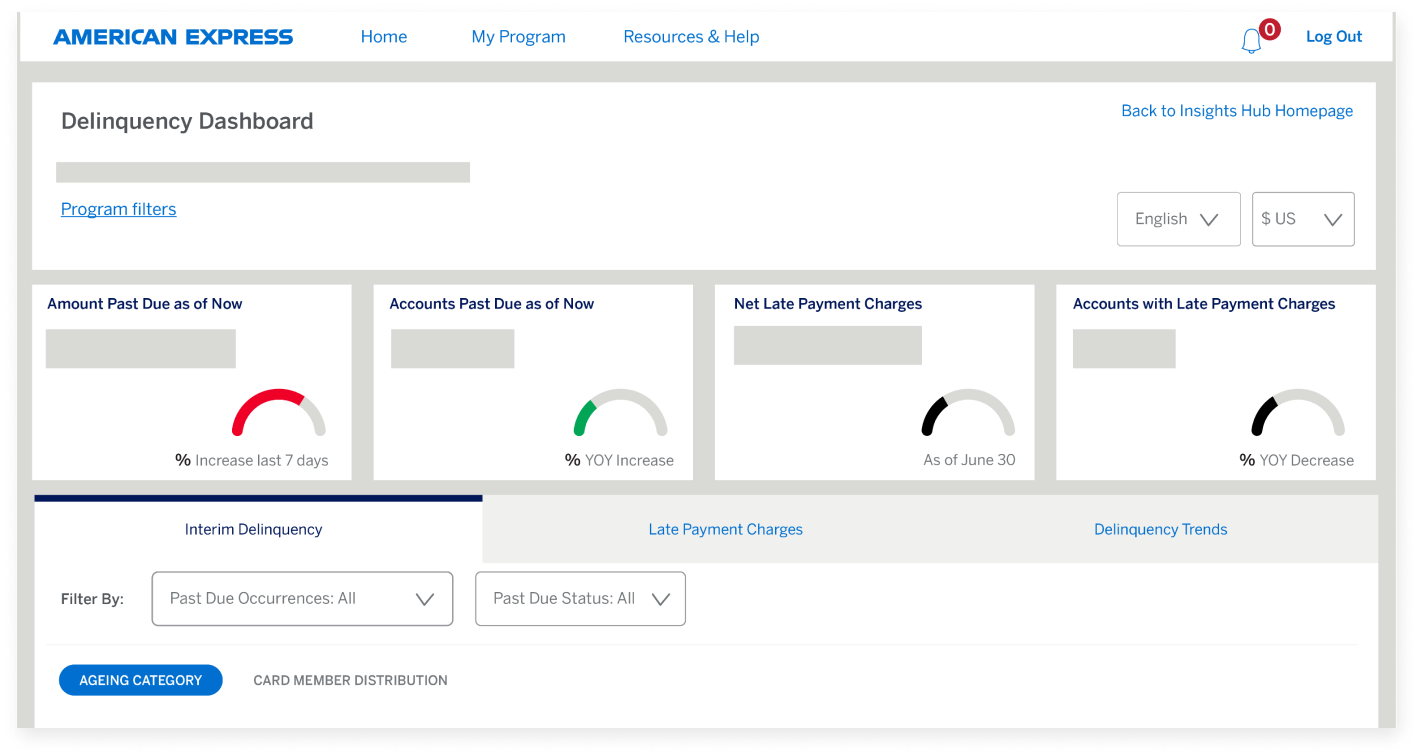Open Past Due Occurrences filter dropdown

pyautogui.click(x=302, y=599)
